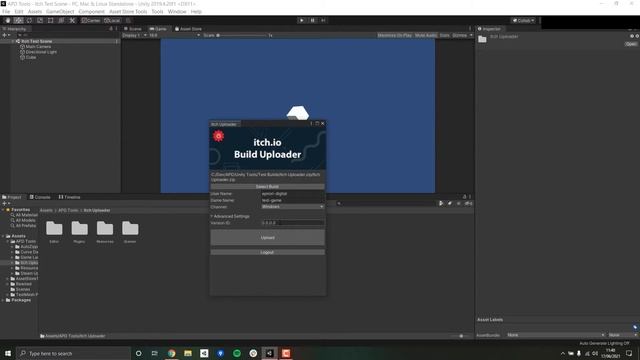This screenshot has width=640, height=360.
Task: Open the Editor folder thumbnail
Action: coord(54,229)
